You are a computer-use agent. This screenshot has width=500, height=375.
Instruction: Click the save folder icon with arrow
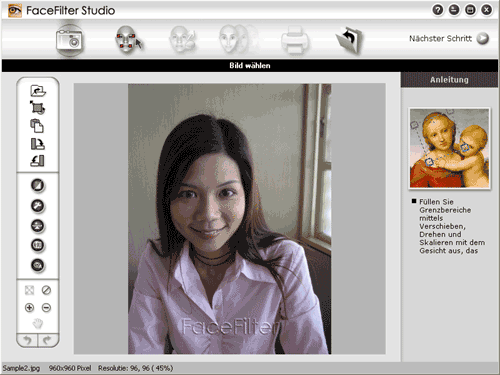click(x=349, y=40)
